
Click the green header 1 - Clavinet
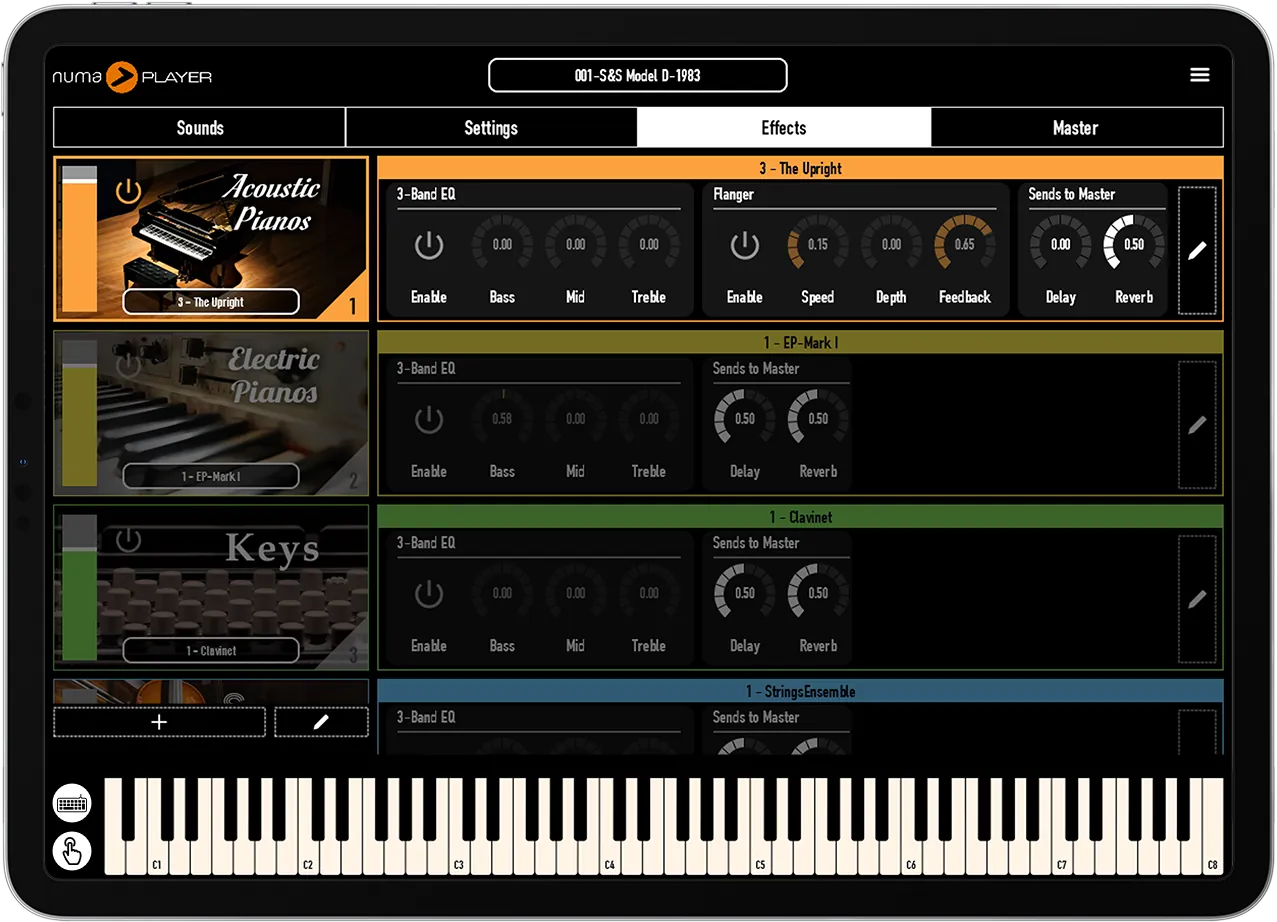pos(800,517)
